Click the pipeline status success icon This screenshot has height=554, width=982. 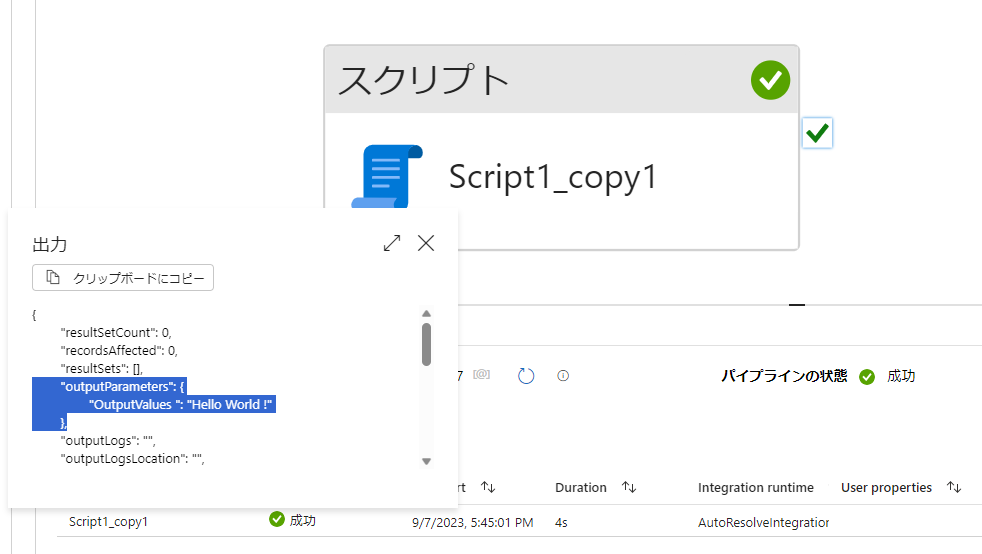(867, 377)
